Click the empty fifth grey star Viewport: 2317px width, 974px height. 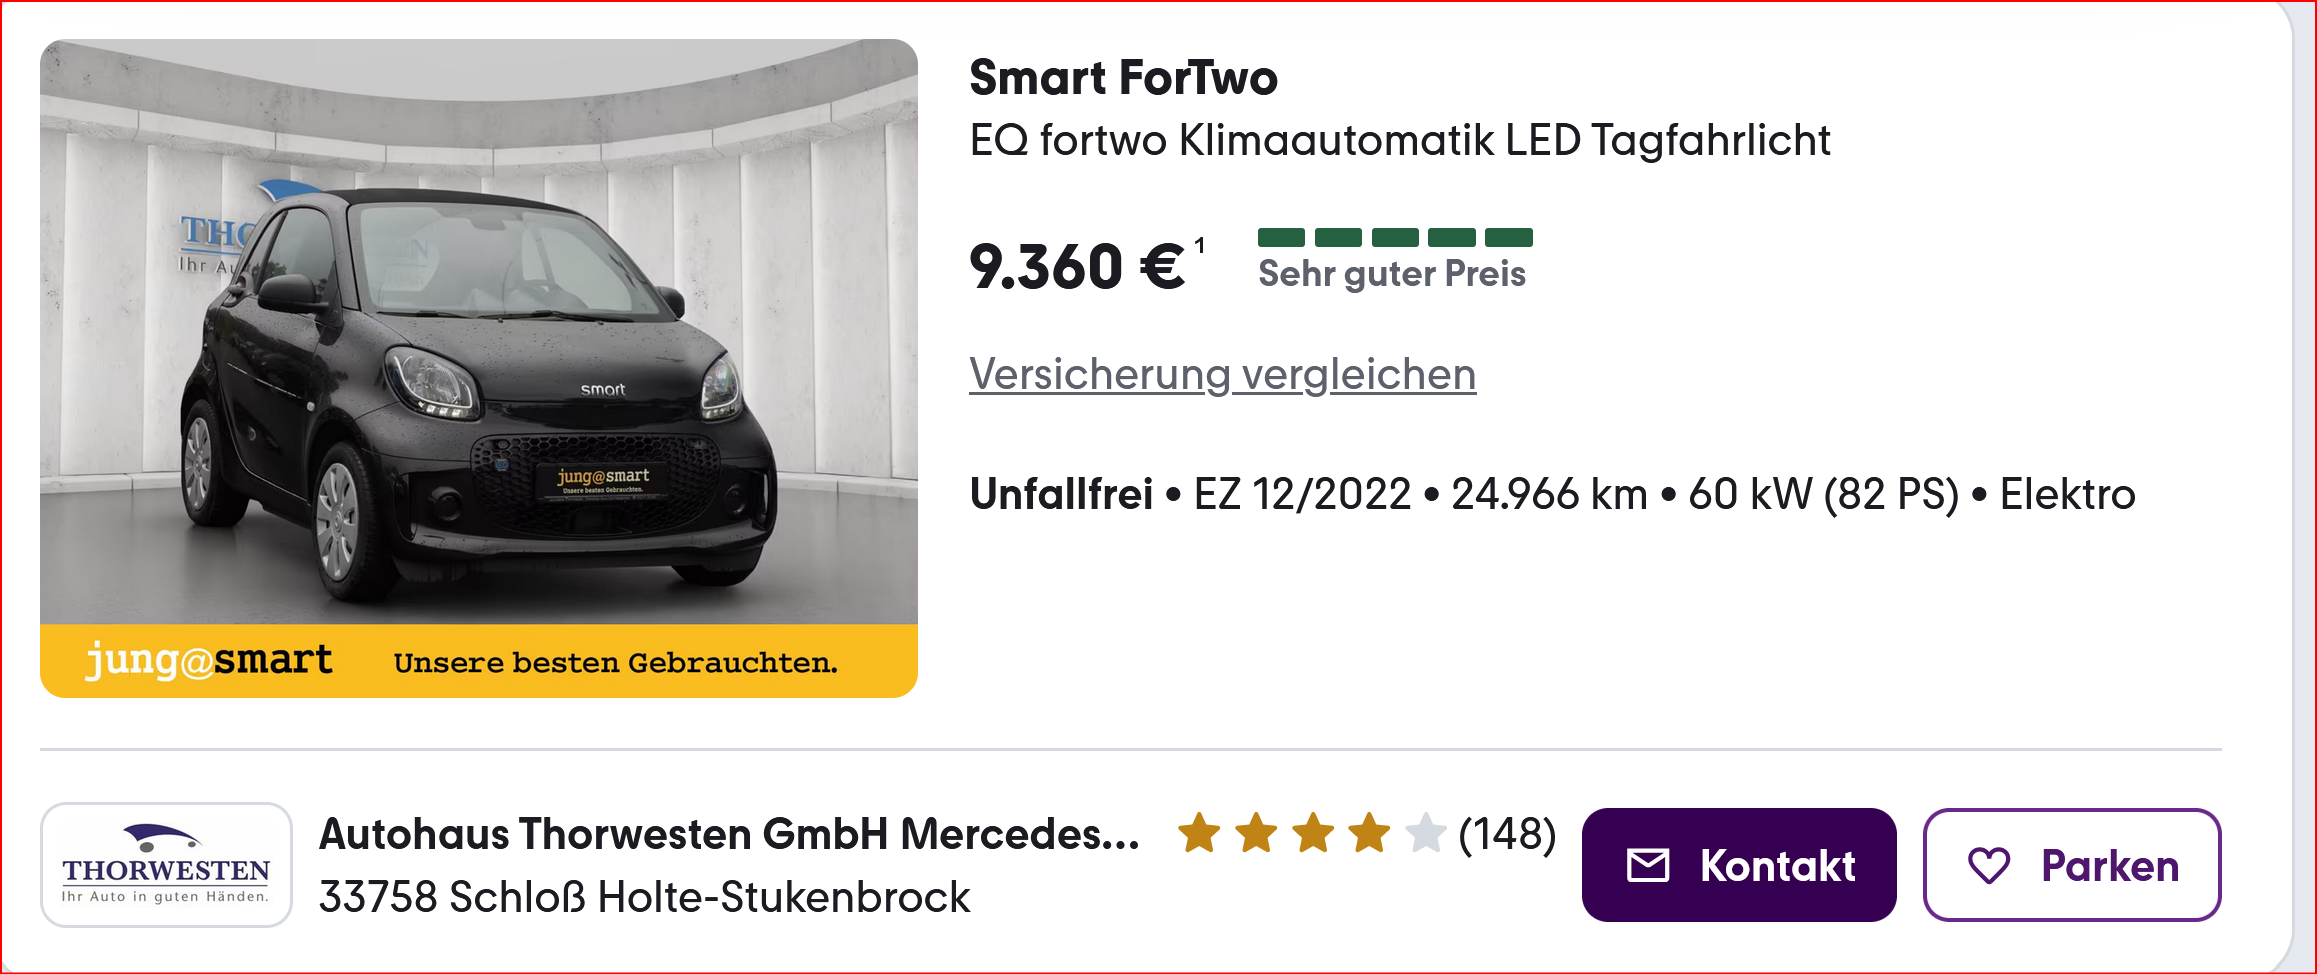[x=1425, y=833]
